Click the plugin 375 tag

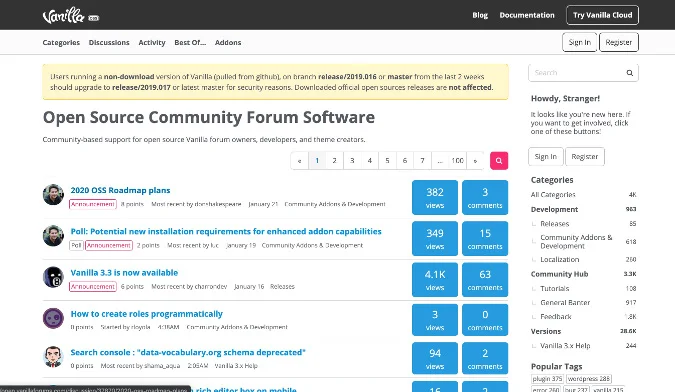tap(547, 379)
